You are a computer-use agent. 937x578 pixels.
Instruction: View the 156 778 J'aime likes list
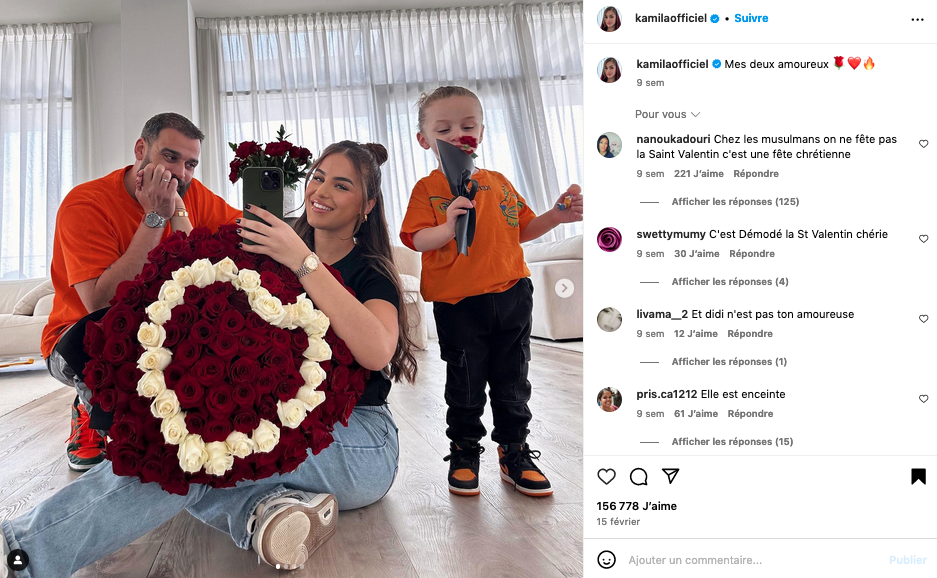click(636, 506)
